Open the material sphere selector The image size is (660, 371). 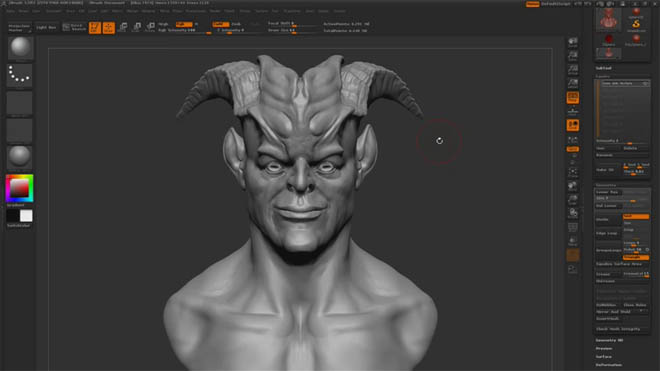click(x=19, y=157)
